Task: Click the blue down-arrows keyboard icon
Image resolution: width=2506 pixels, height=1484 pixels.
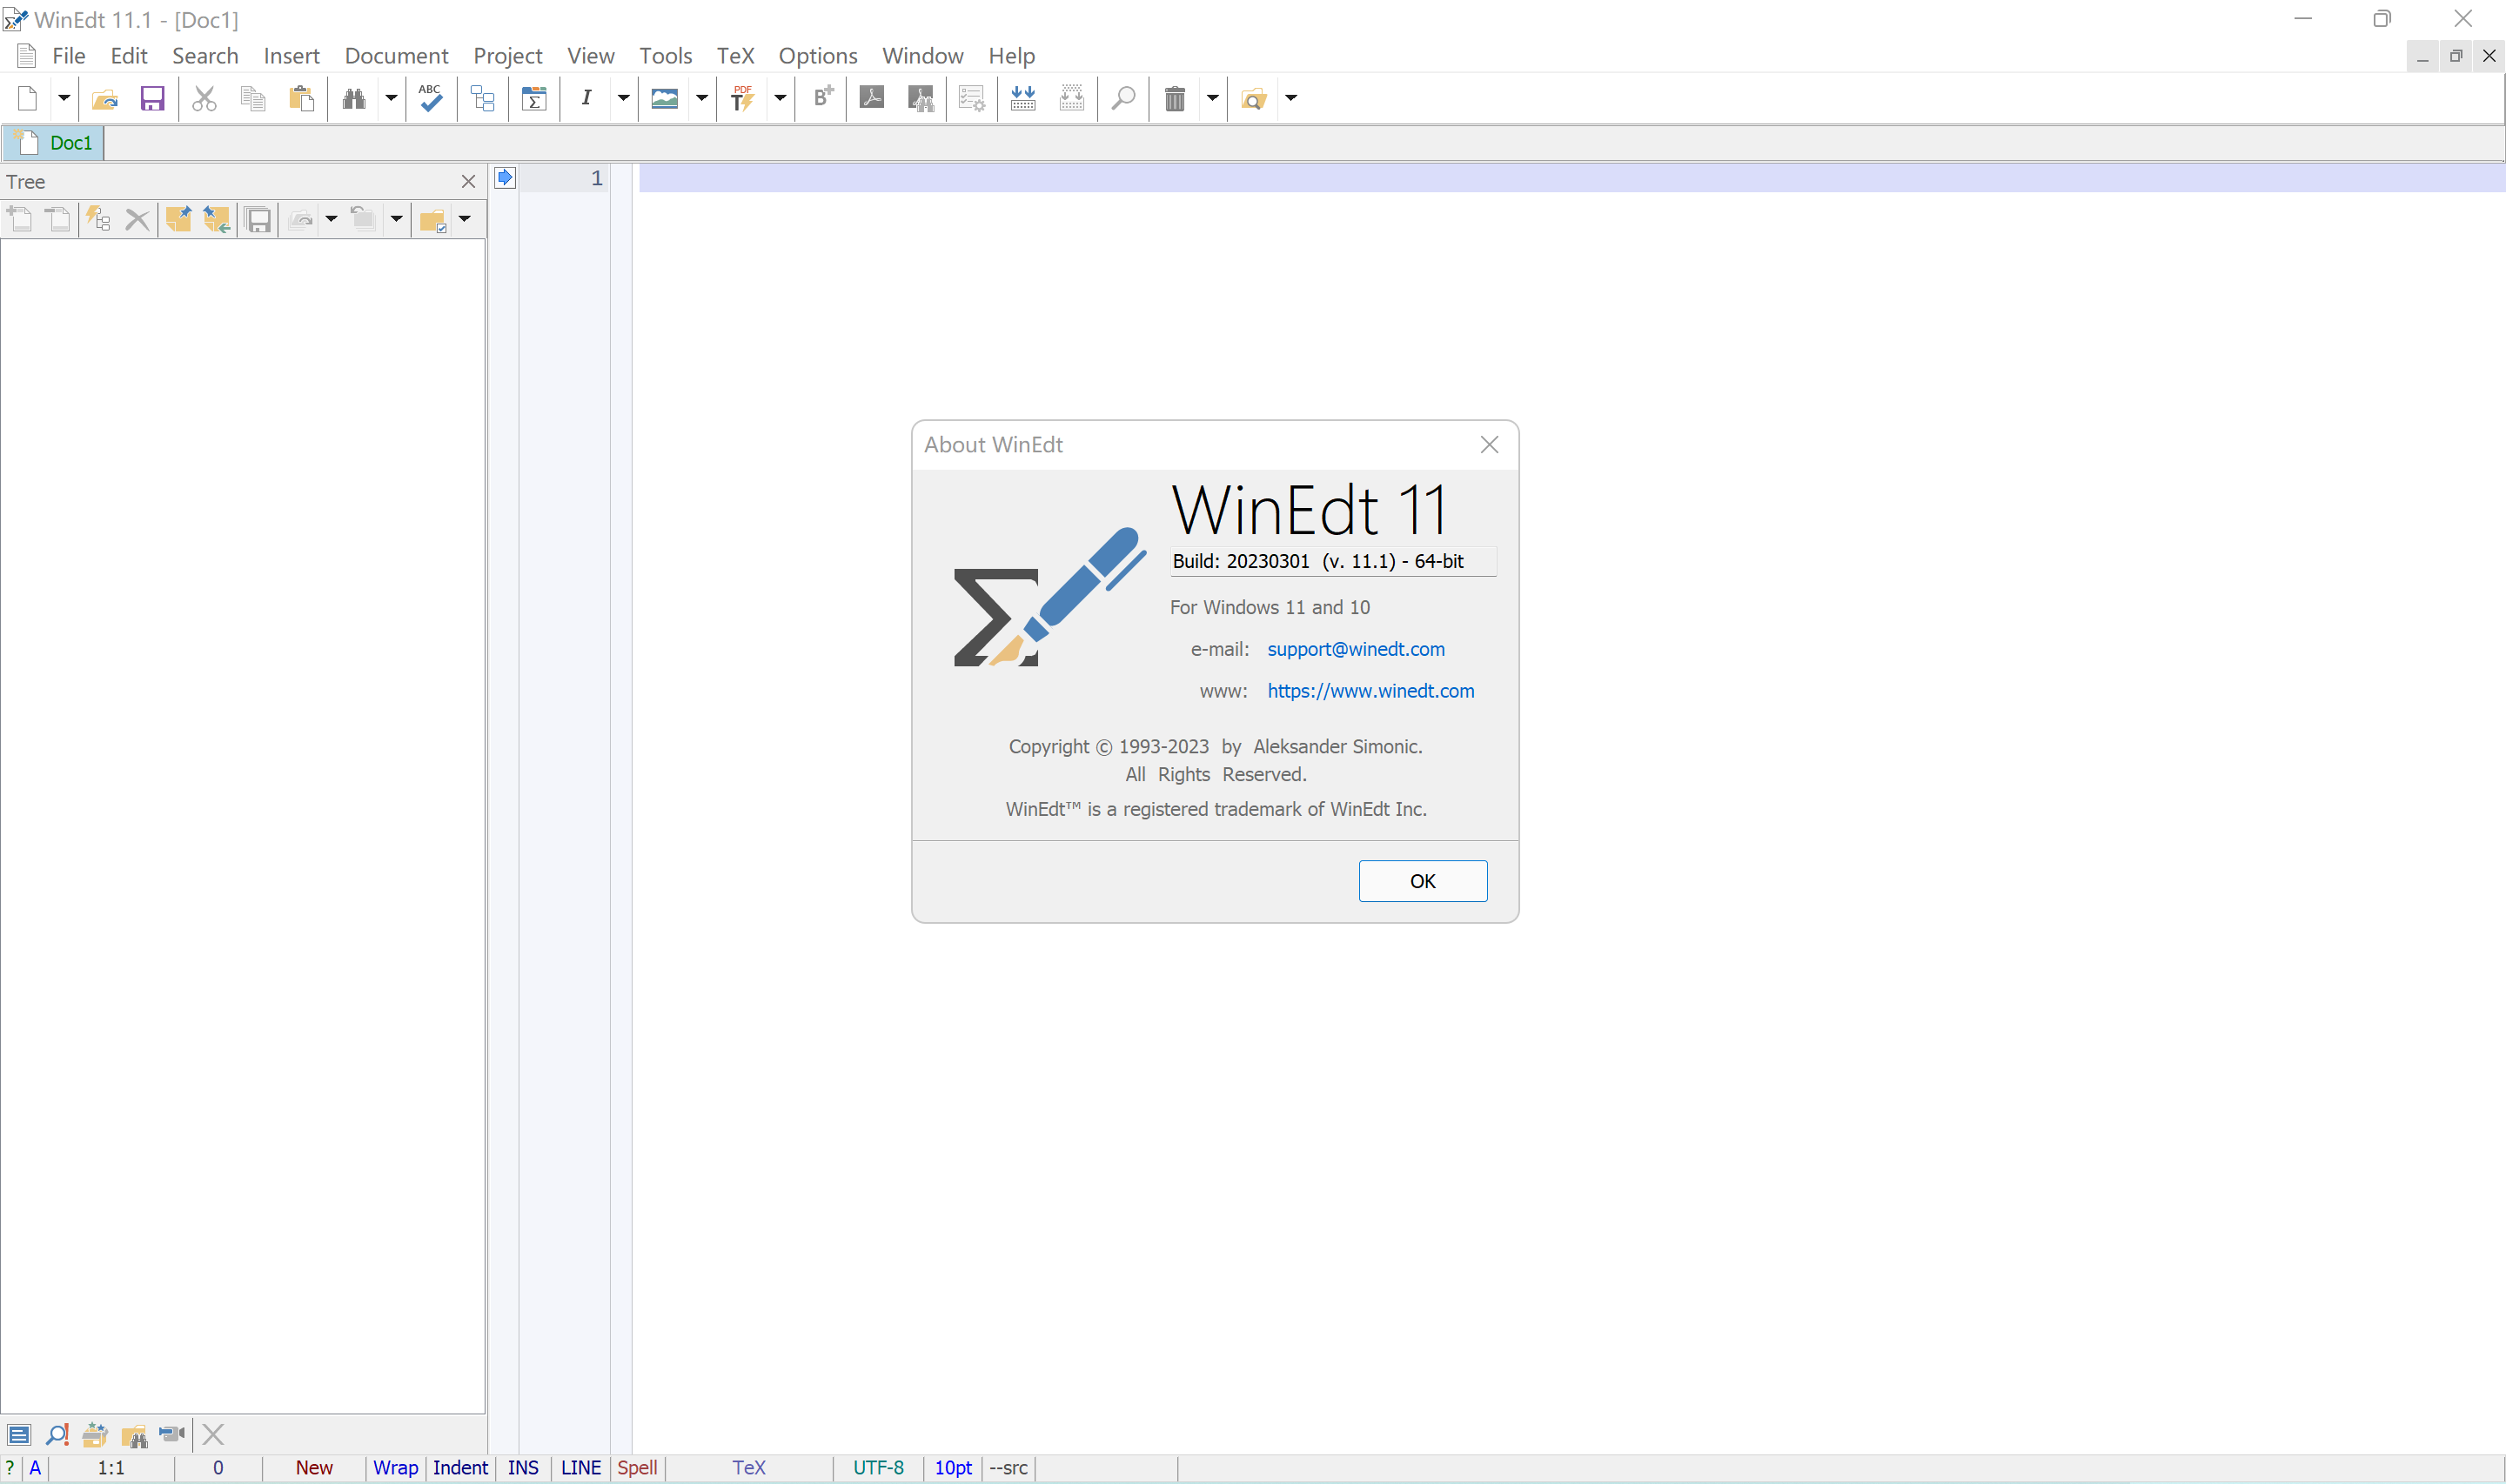Action: pyautogui.click(x=1023, y=98)
